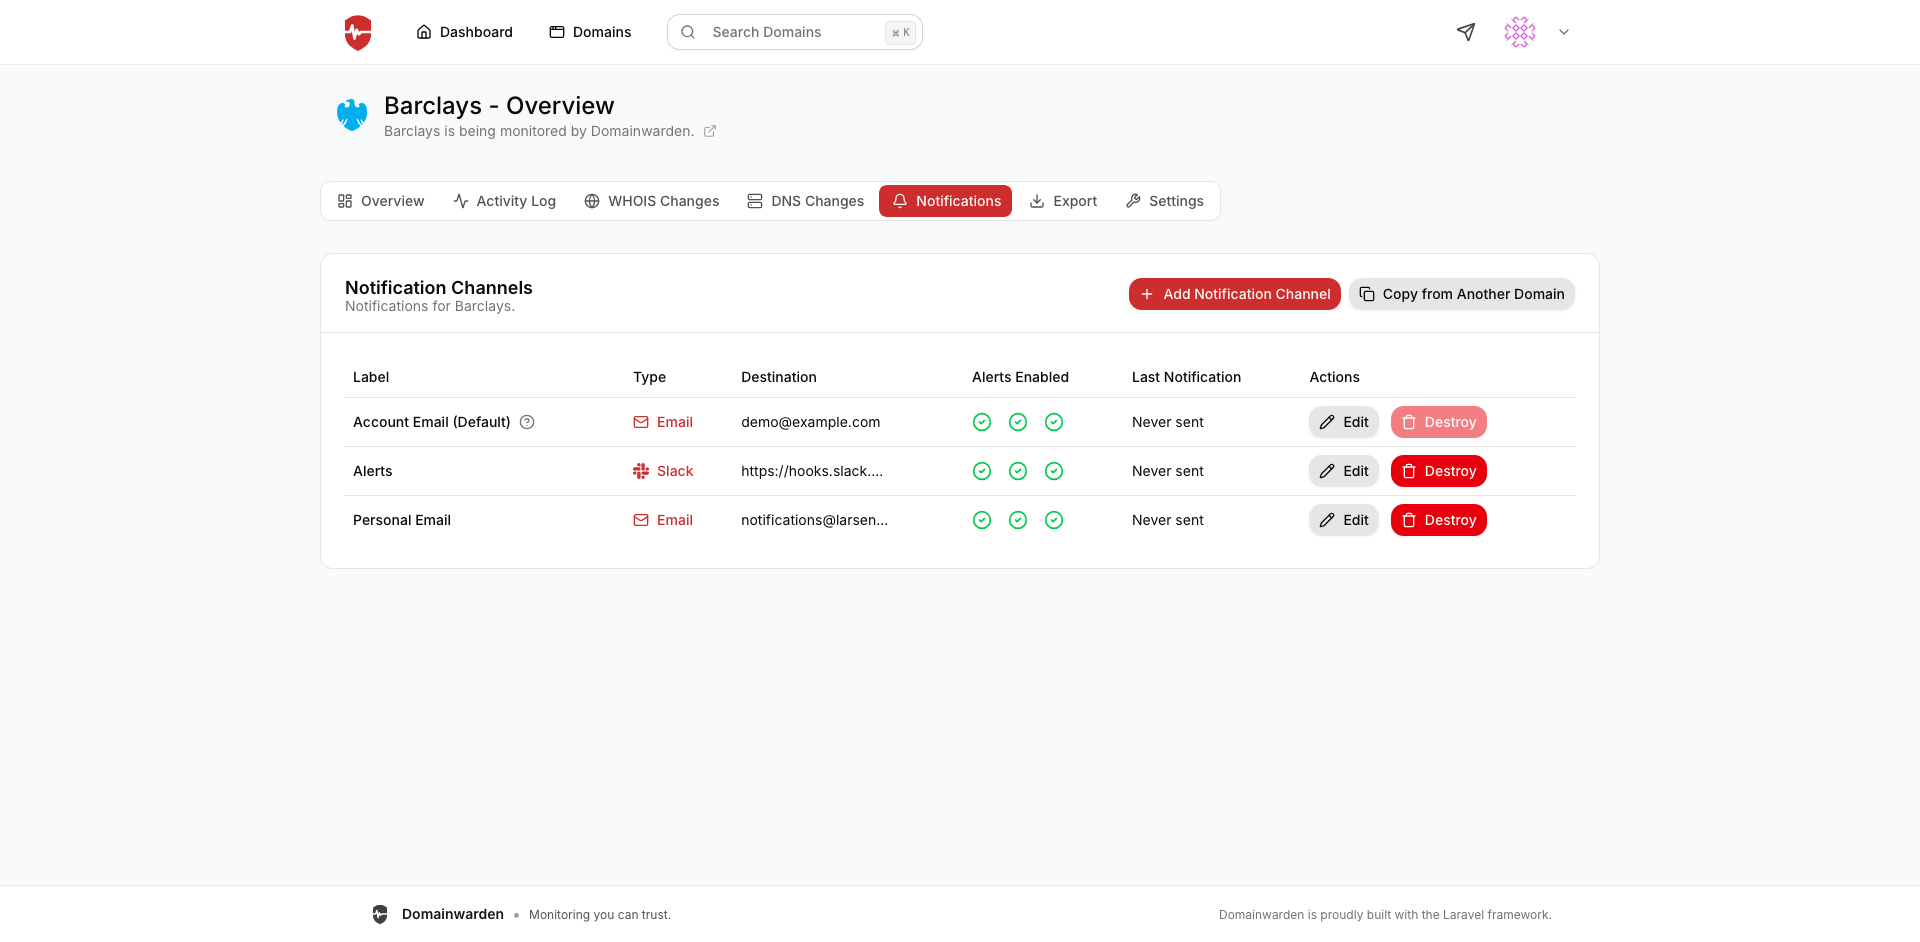The height and width of the screenshot is (942, 1920).
Task: Switch to the Activity Log tab
Action: tap(504, 201)
